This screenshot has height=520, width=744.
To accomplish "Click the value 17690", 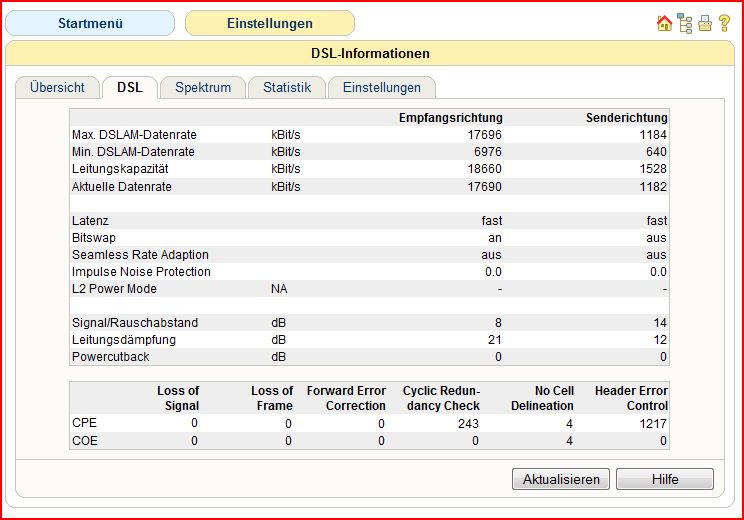I will click(x=484, y=186).
